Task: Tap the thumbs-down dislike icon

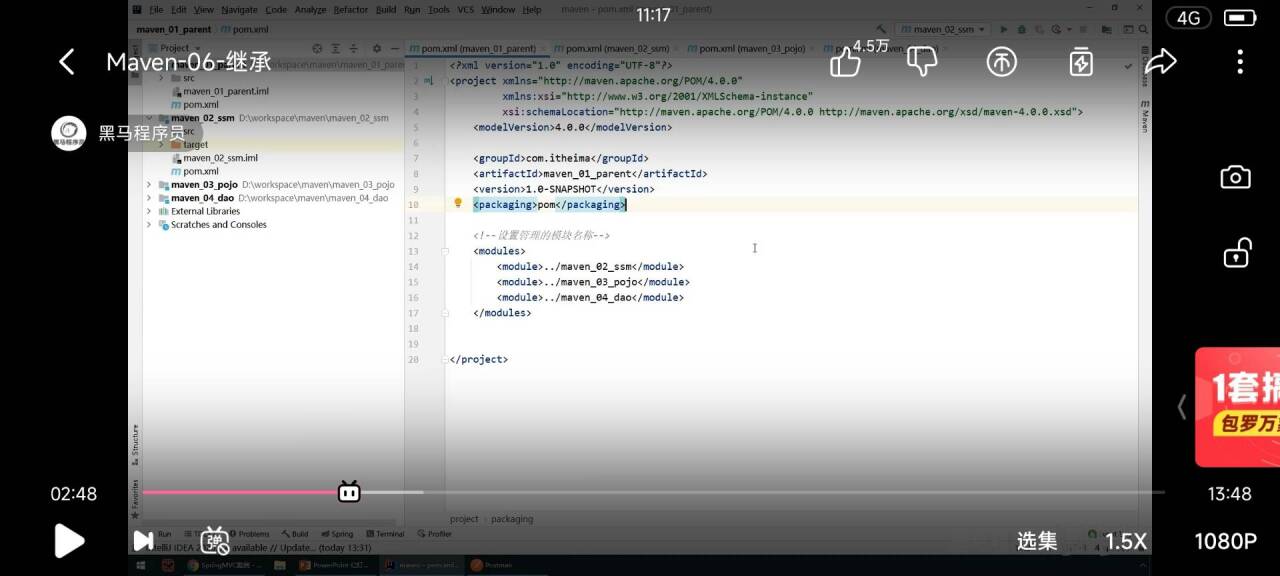Action: (x=922, y=62)
